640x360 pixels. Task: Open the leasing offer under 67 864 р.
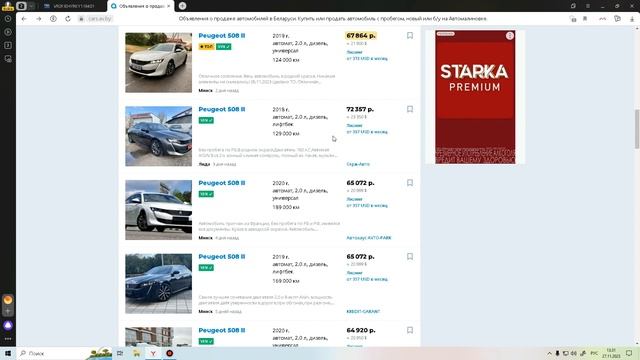click(367, 56)
